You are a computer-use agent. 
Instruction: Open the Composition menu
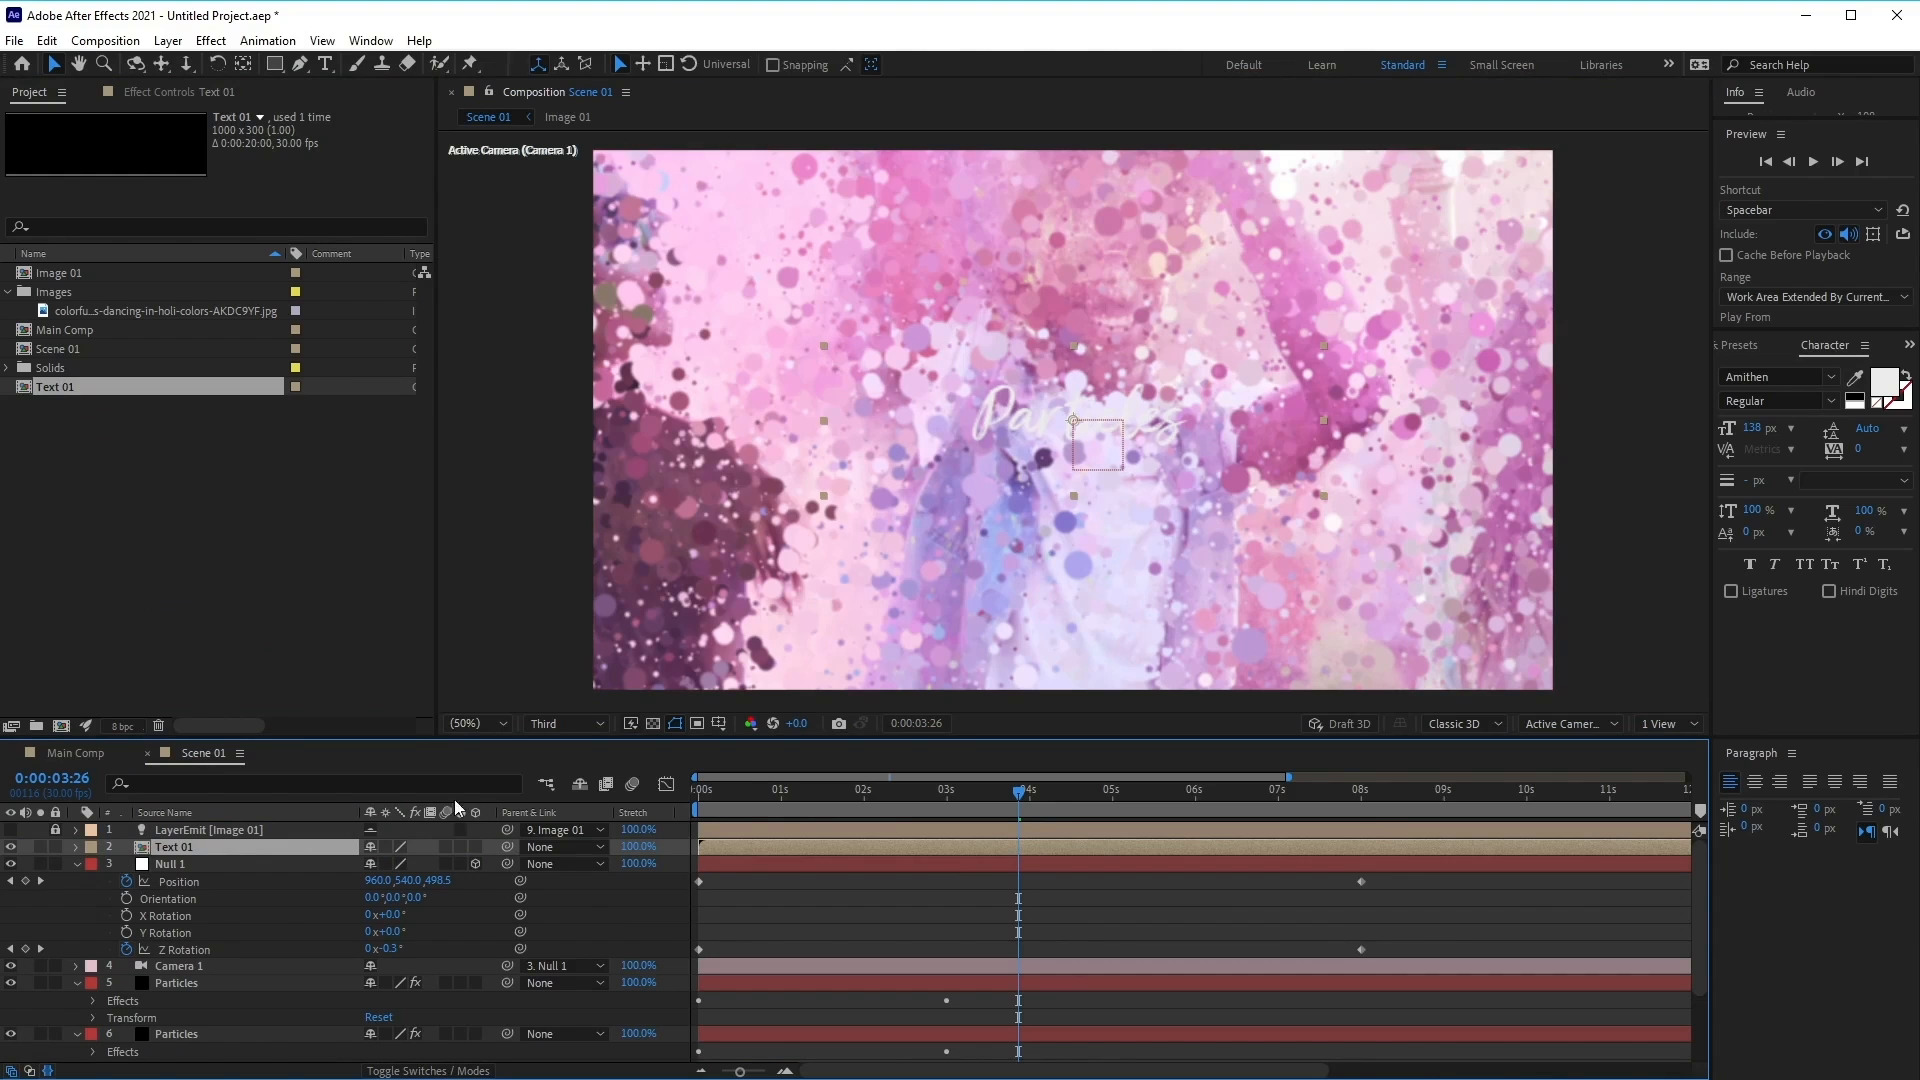pos(105,40)
